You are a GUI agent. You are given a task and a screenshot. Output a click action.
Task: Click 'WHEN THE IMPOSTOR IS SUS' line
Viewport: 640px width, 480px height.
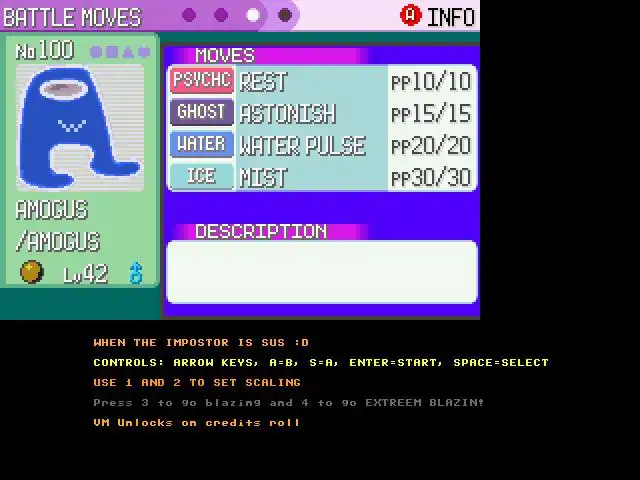(201, 342)
